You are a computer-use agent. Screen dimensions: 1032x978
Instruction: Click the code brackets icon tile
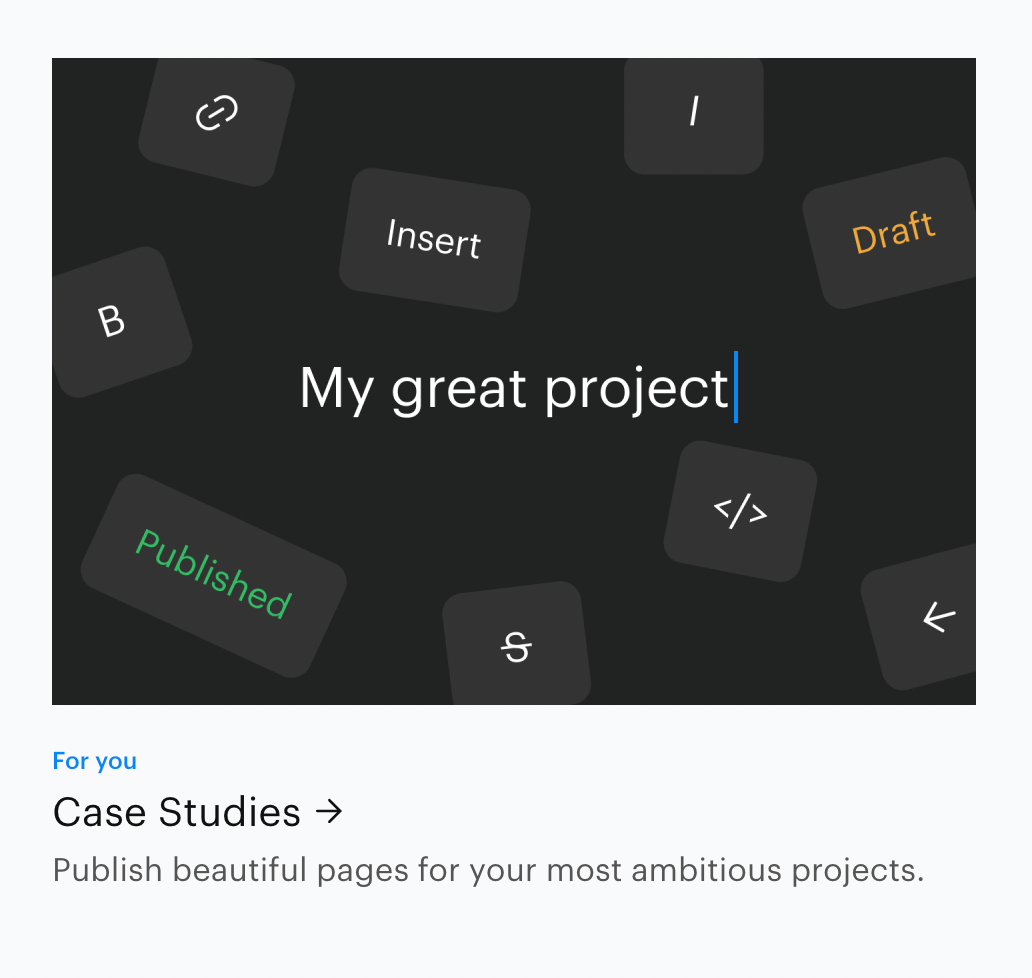(740, 512)
